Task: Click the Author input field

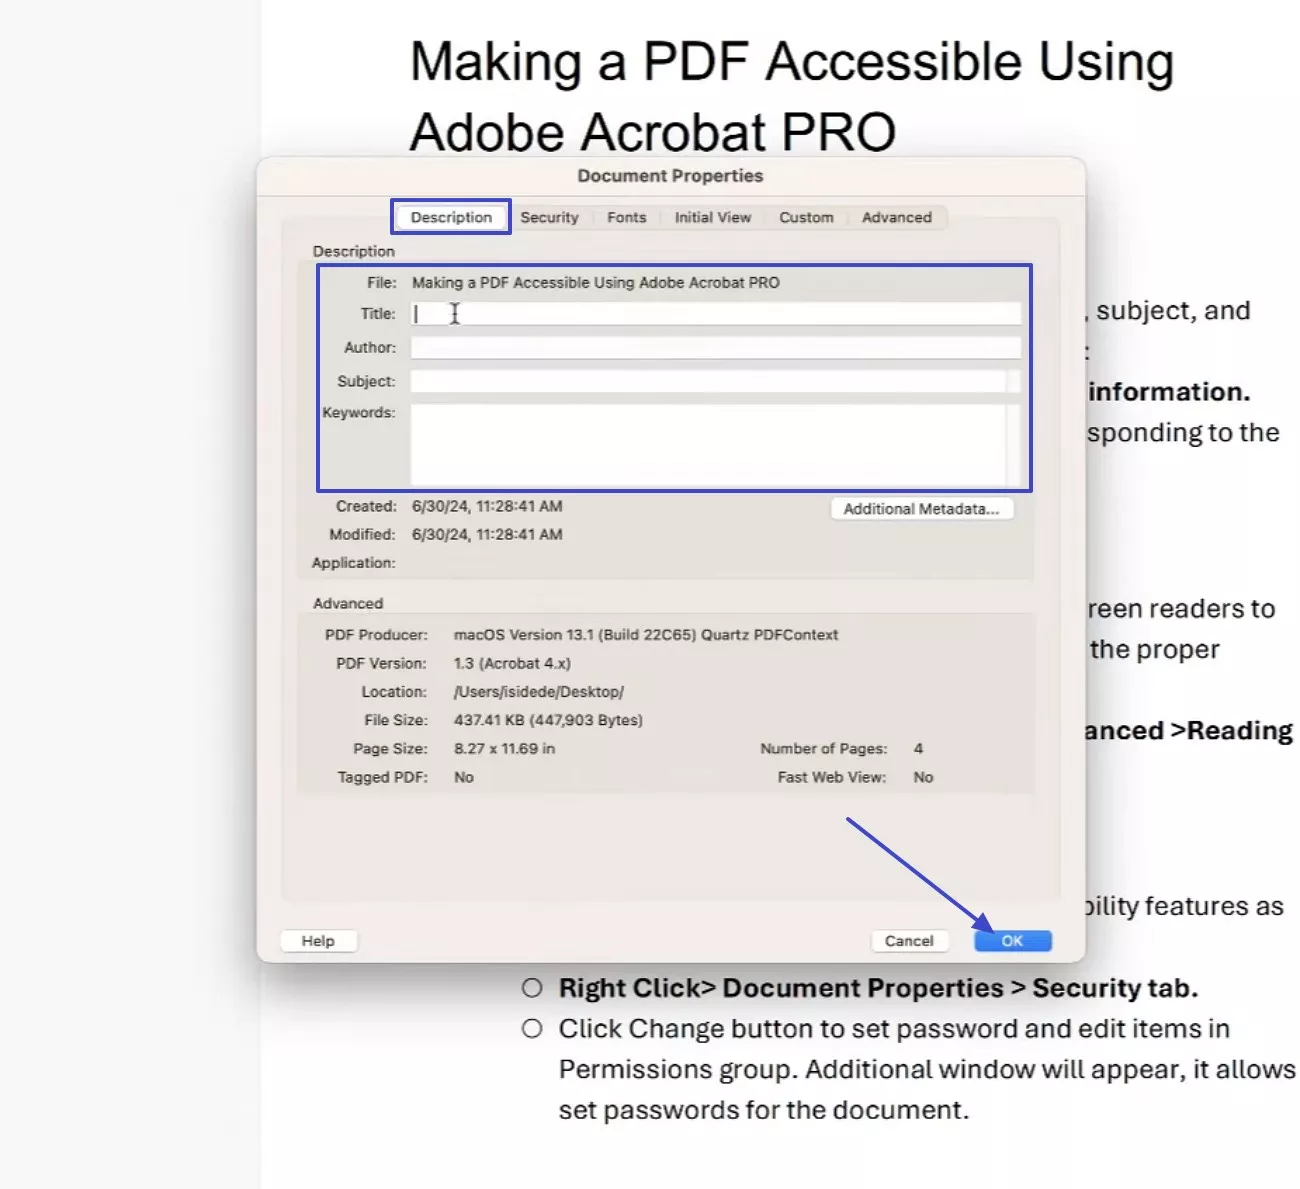Action: click(x=700, y=347)
